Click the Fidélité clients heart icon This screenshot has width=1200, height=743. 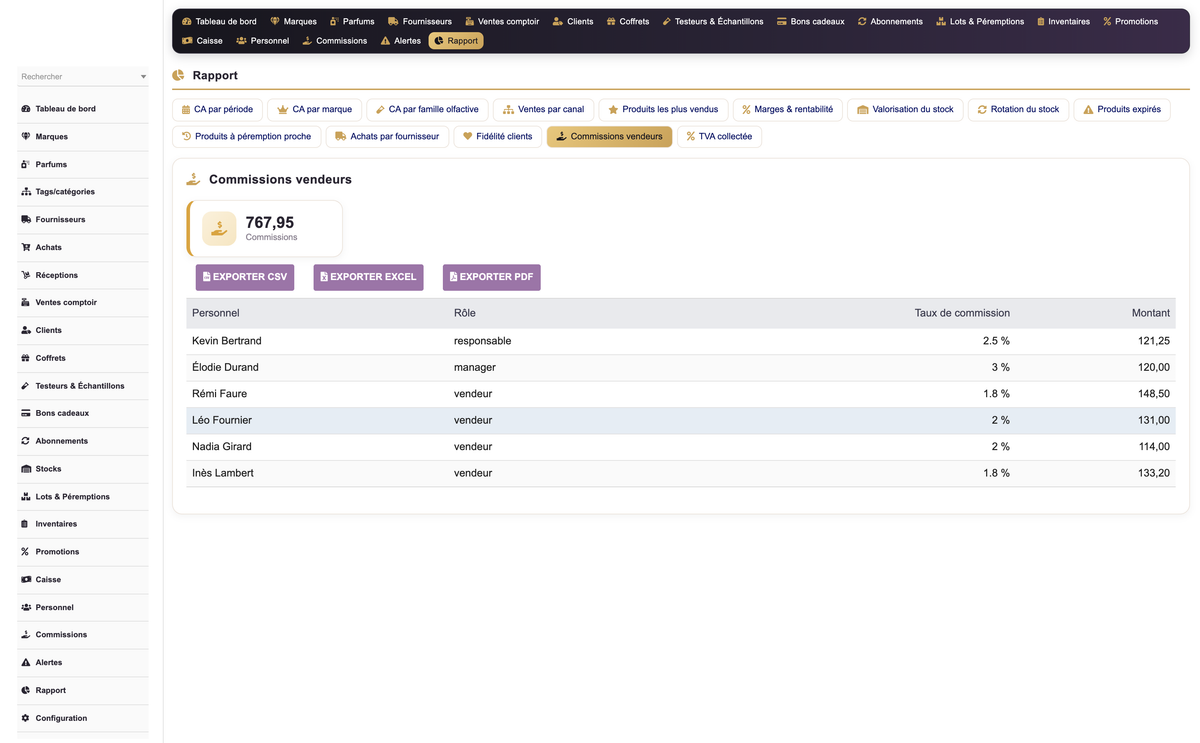click(x=467, y=136)
